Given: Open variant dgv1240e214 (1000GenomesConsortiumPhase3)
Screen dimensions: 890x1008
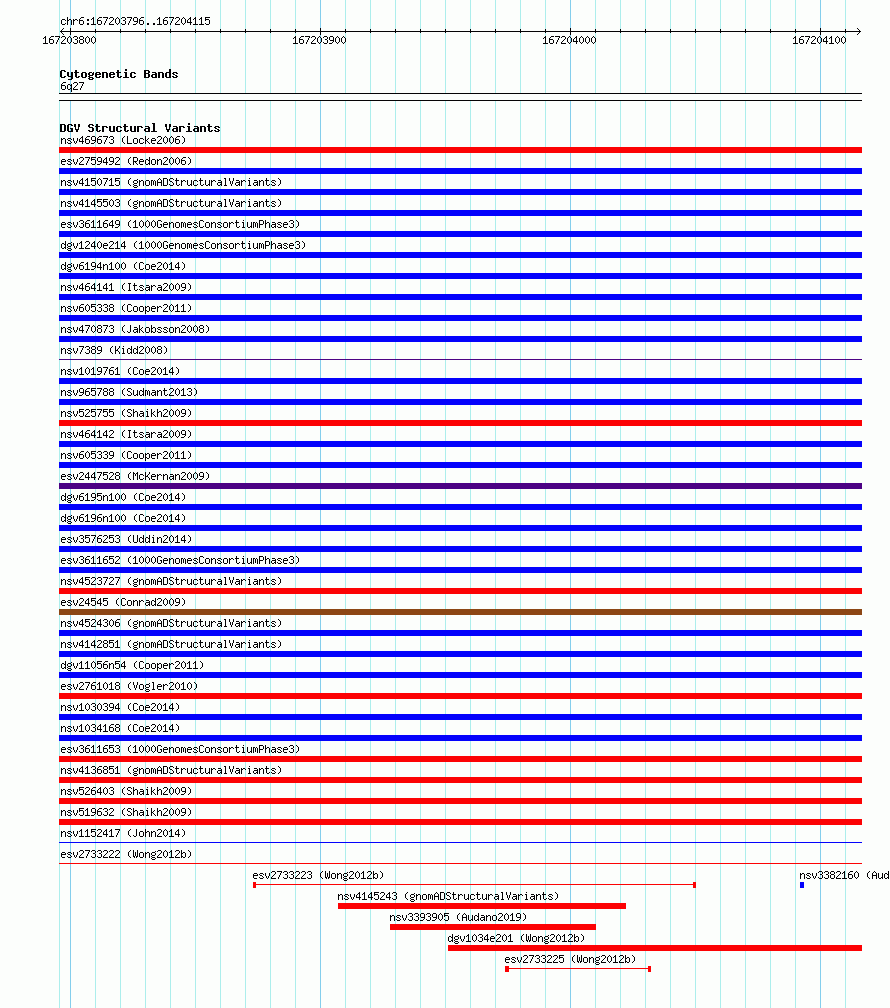Looking at the screenshot, I should click(183, 246).
